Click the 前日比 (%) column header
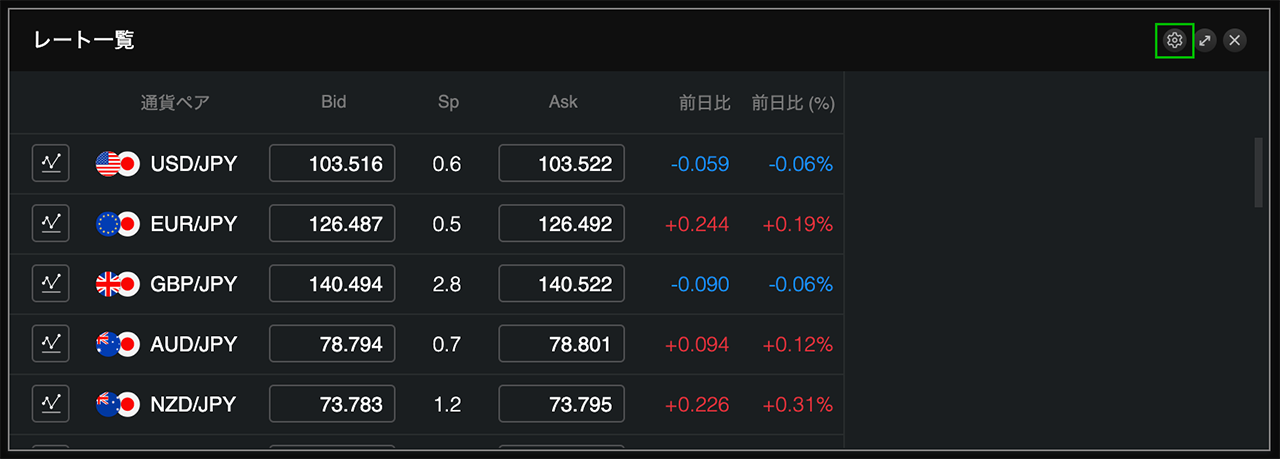Image resolution: width=1280 pixels, height=459 pixels. (x=793, y=103)
